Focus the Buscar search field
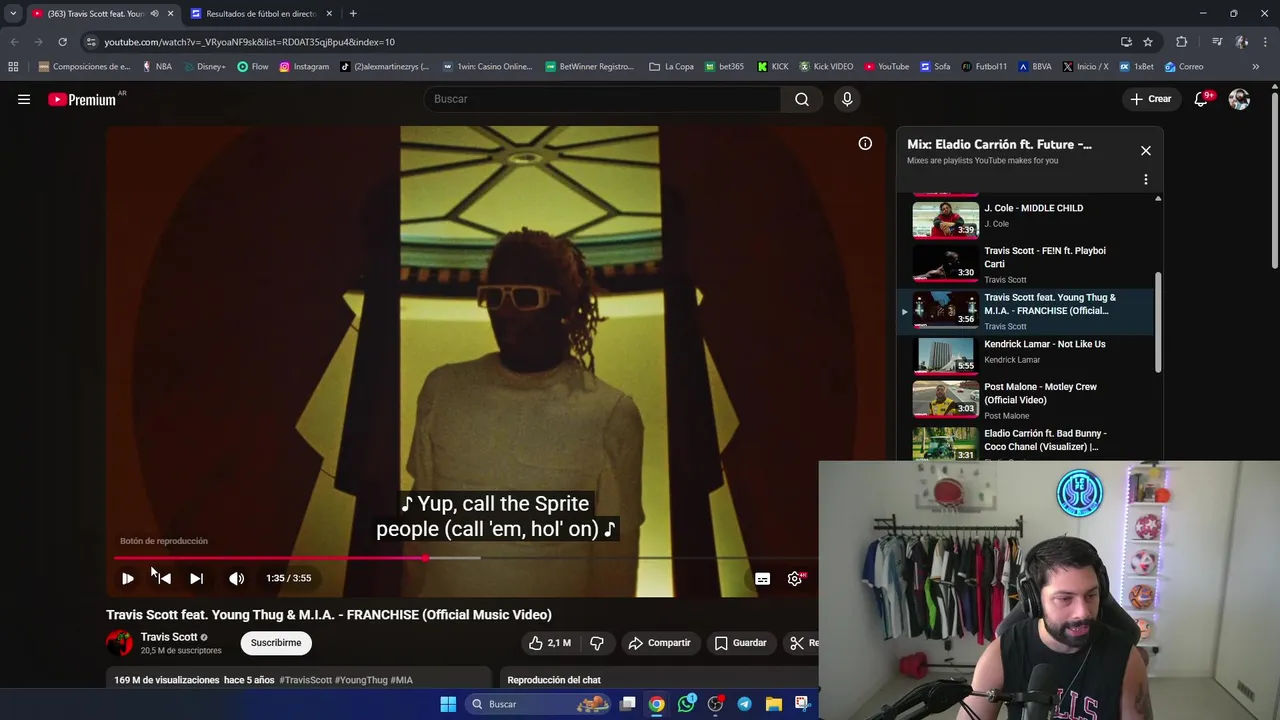This screenshot has width=1280, height=720. (602, 99)
